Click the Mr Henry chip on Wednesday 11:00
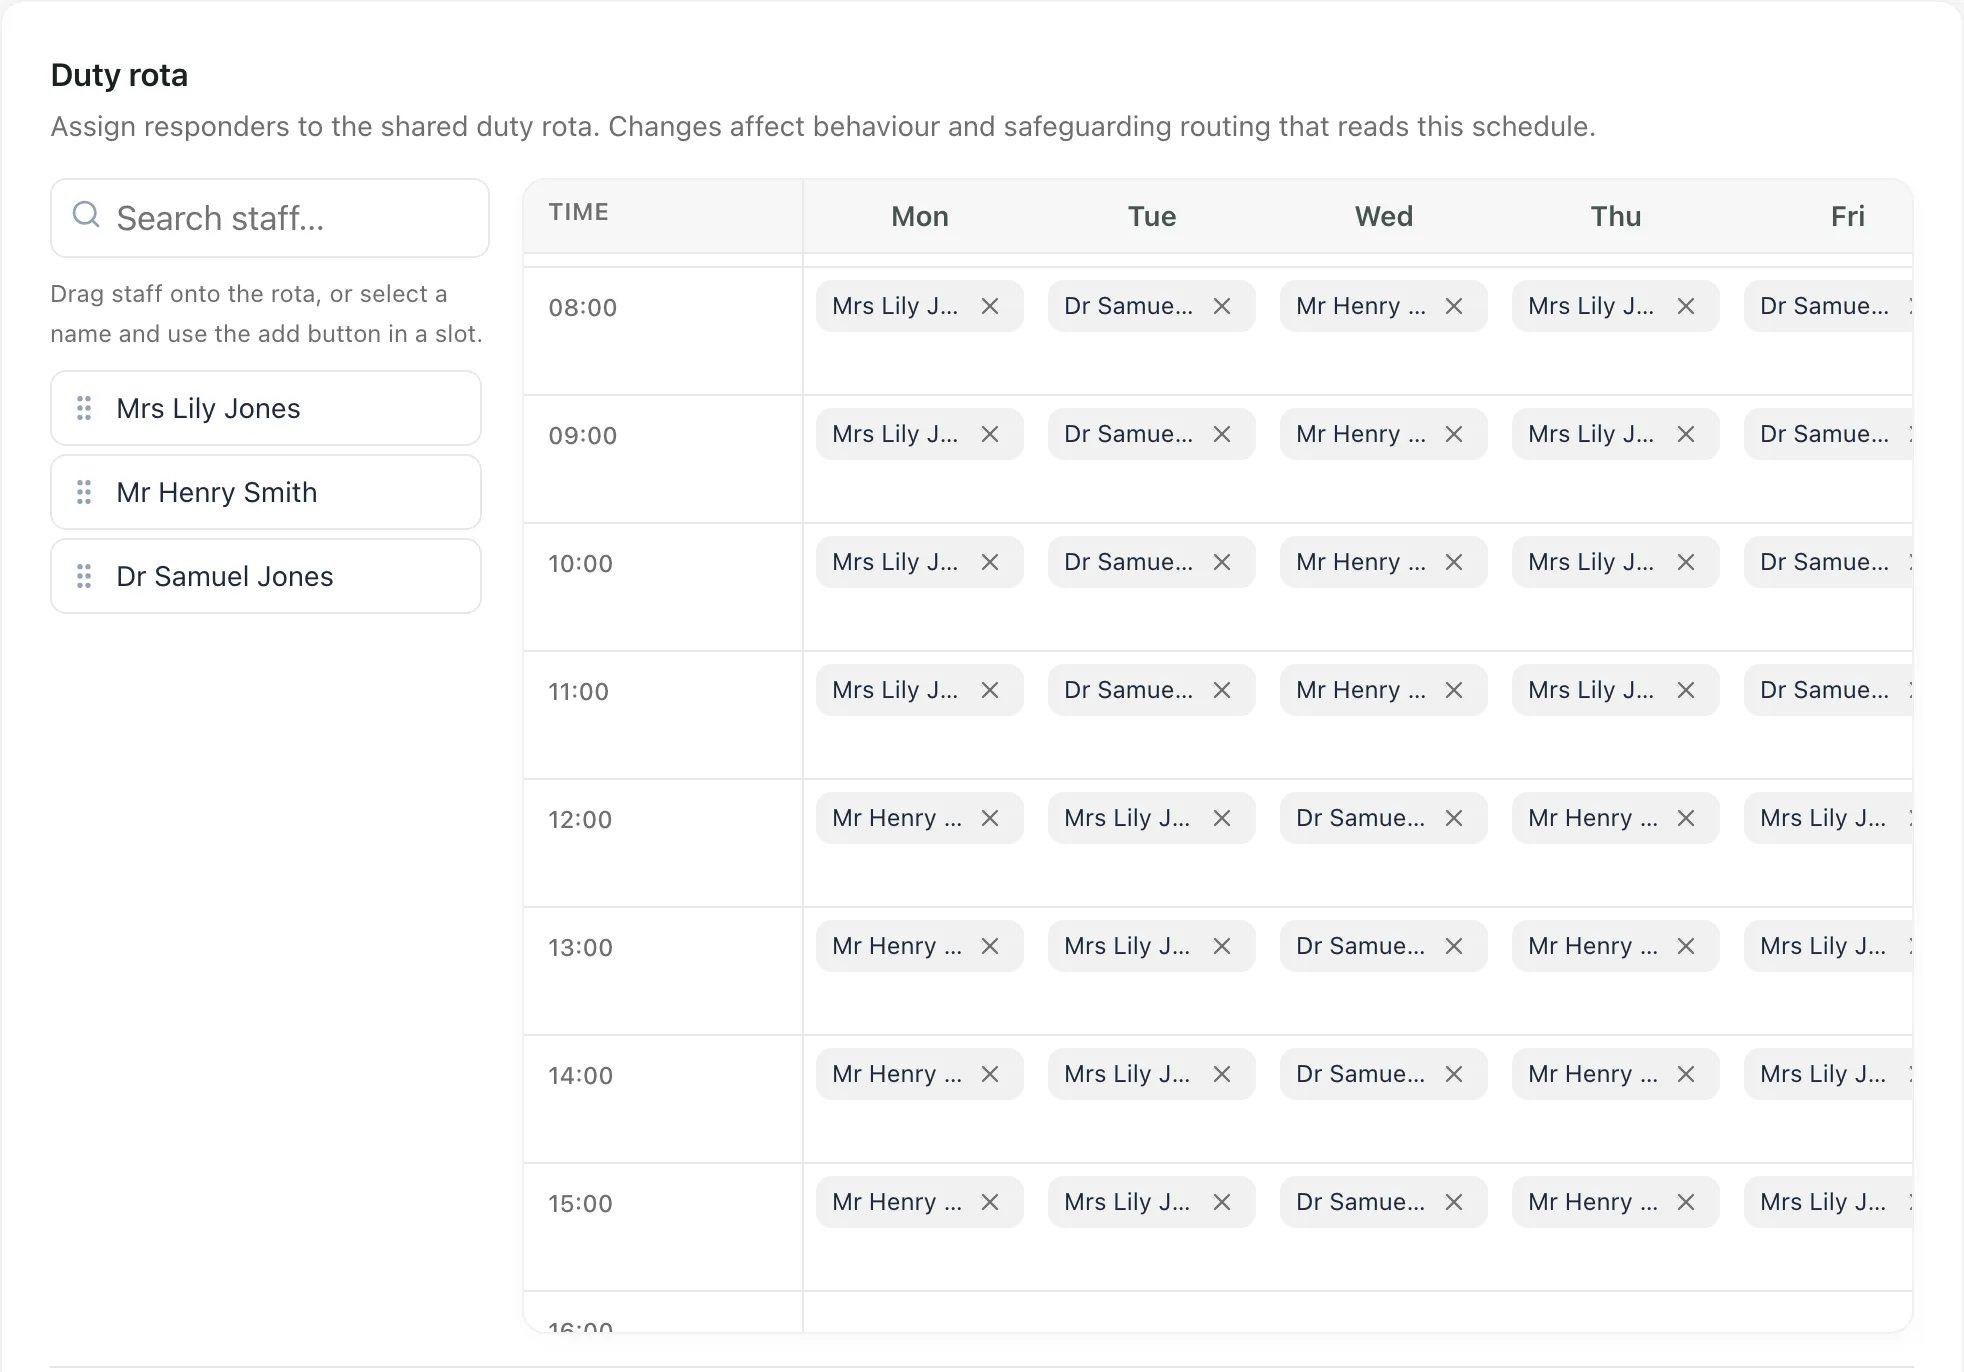The height and width of the screenshot is (1372, 1964). 1384,690
